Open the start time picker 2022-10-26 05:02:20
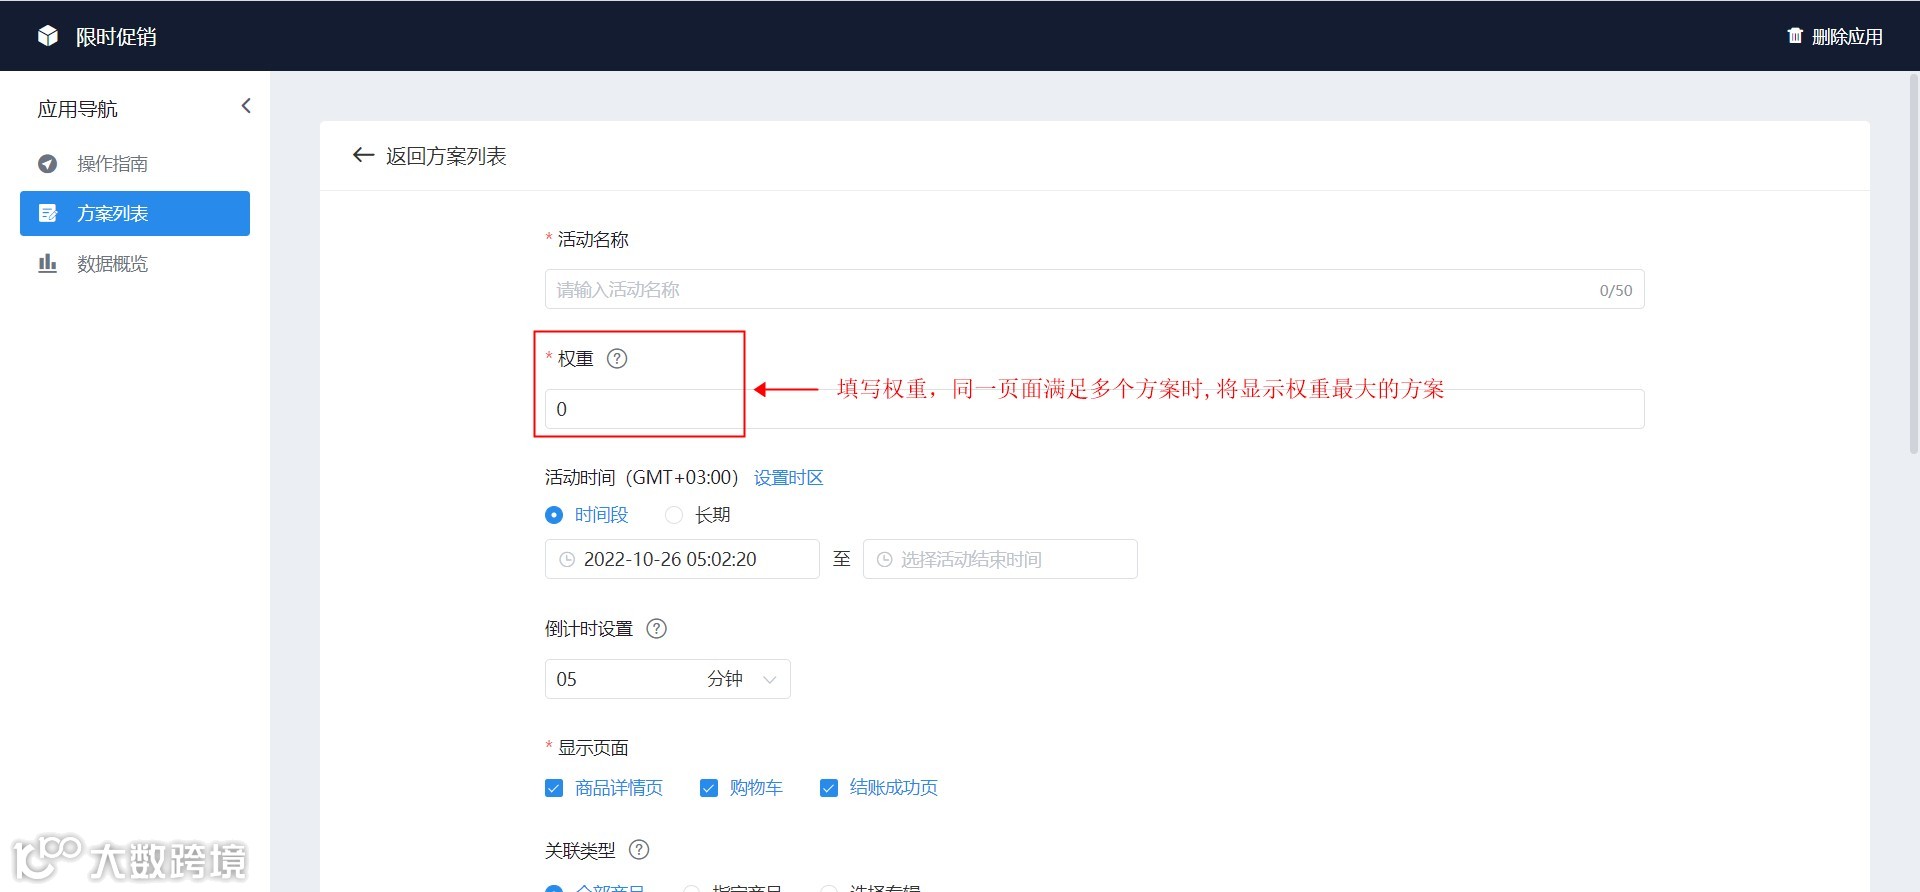The width and height of the screenshot is (1920, 892). click(682, 559)
